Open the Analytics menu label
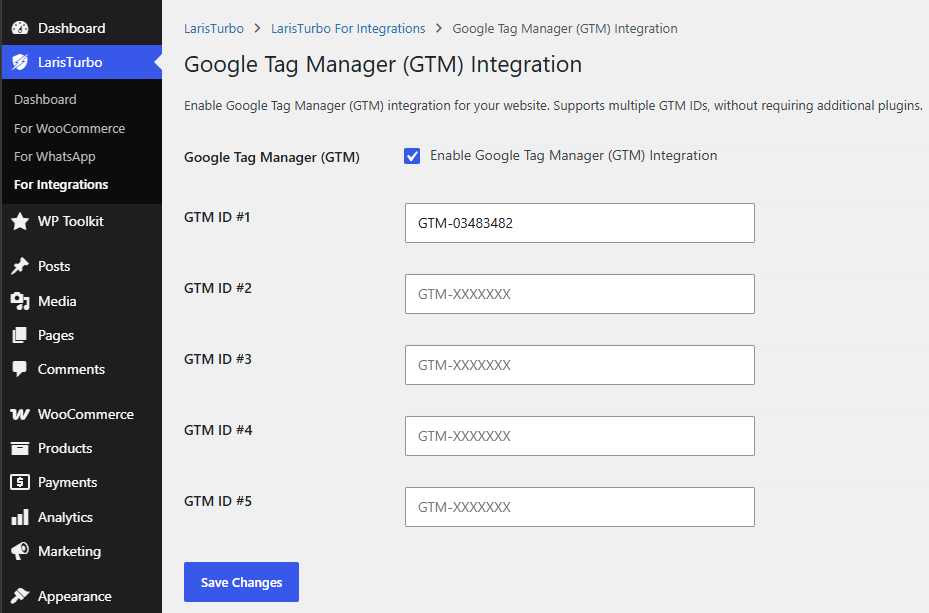 [65, 517]
